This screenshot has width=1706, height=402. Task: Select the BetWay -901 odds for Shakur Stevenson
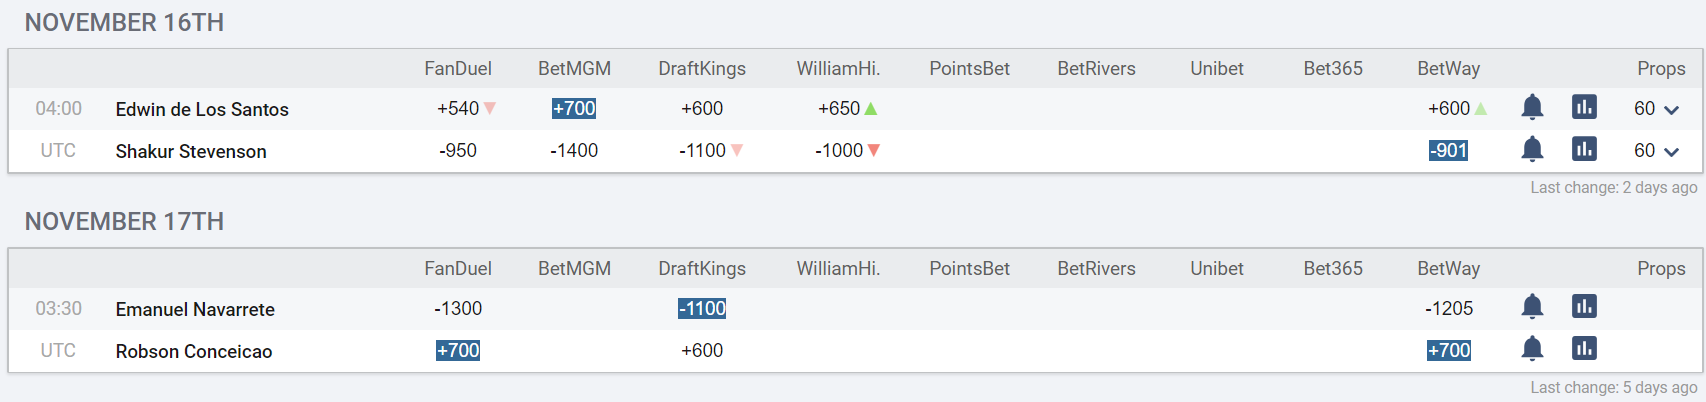(x=1448, y=150)
